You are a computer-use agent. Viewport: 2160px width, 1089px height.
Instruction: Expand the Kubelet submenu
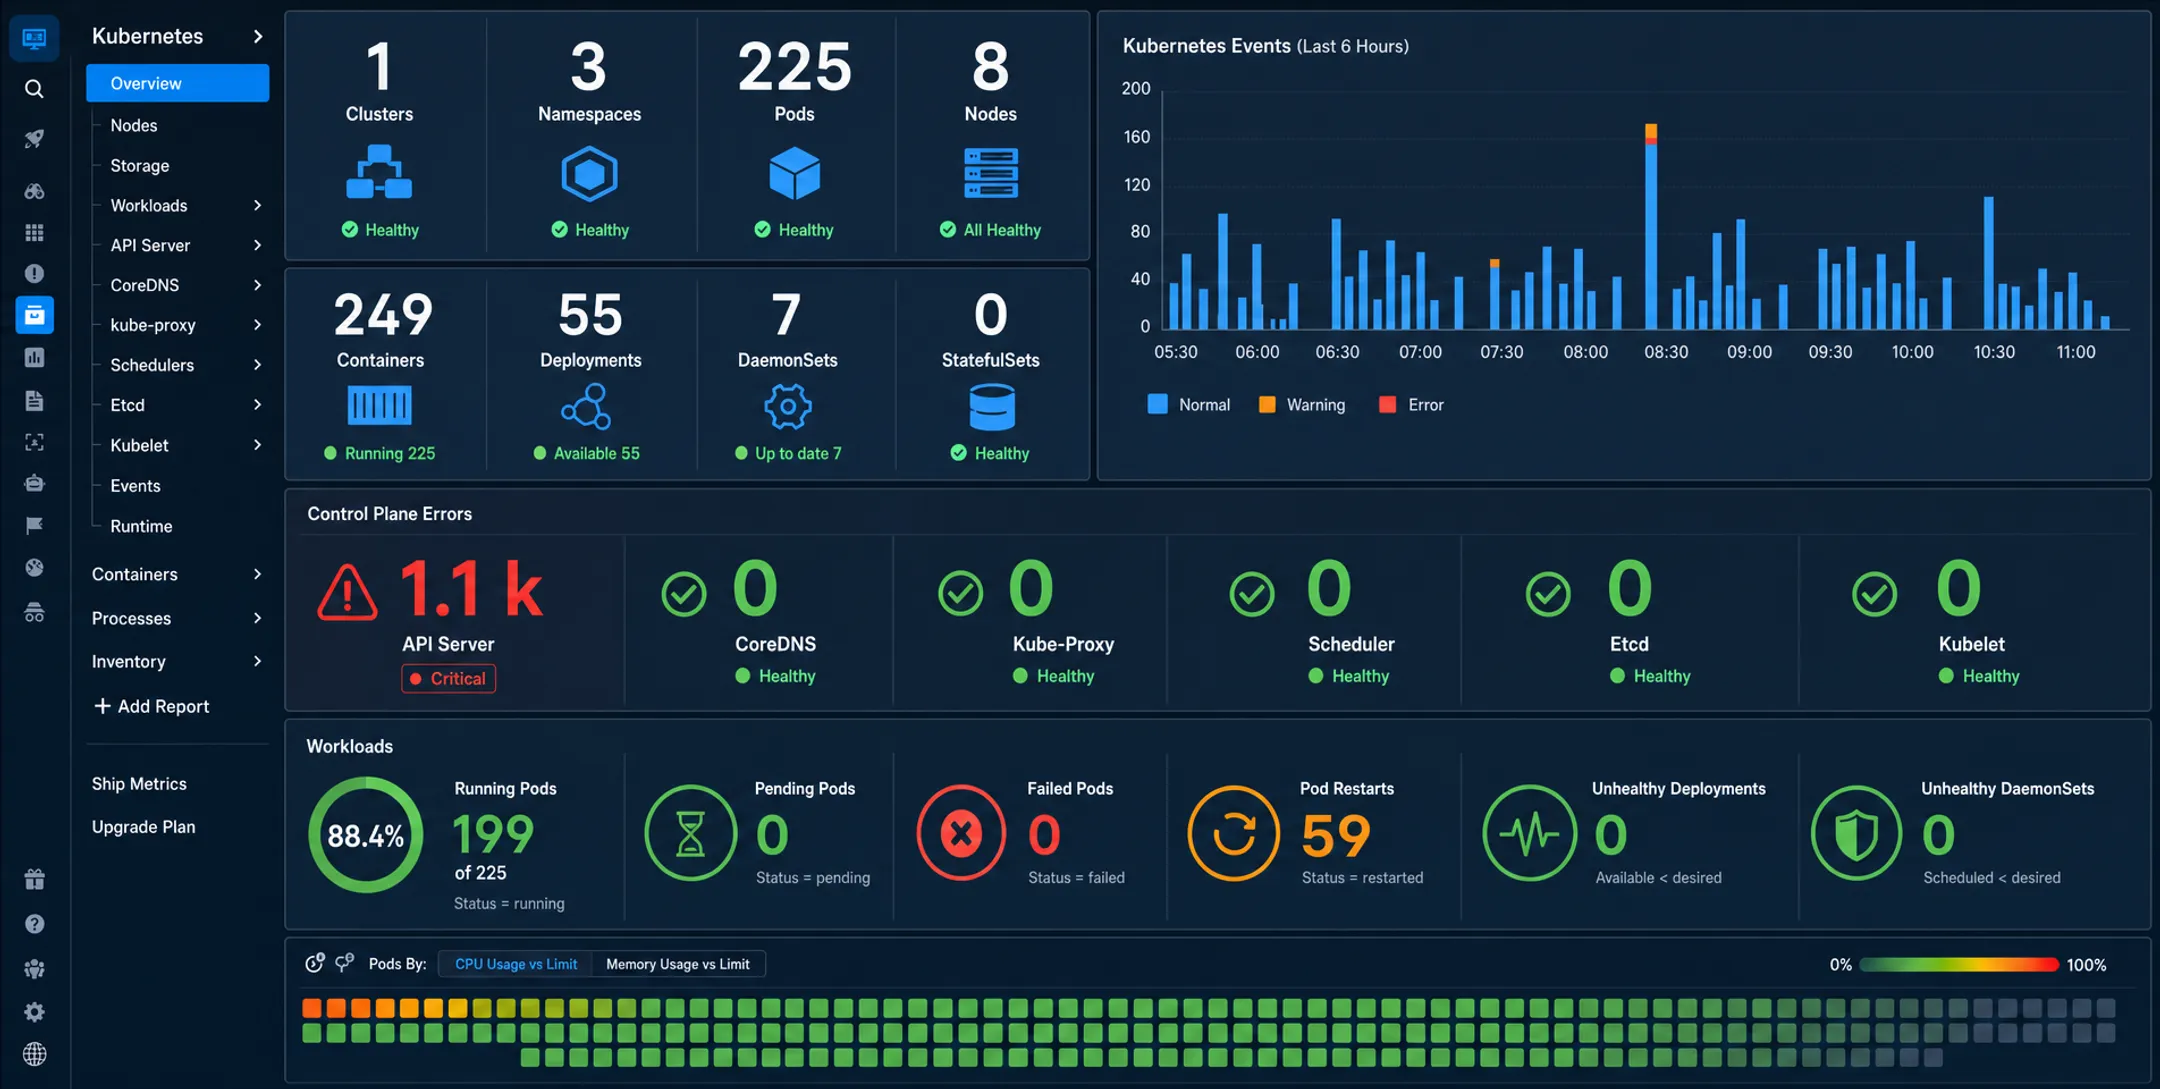click(x=257, y=445)
